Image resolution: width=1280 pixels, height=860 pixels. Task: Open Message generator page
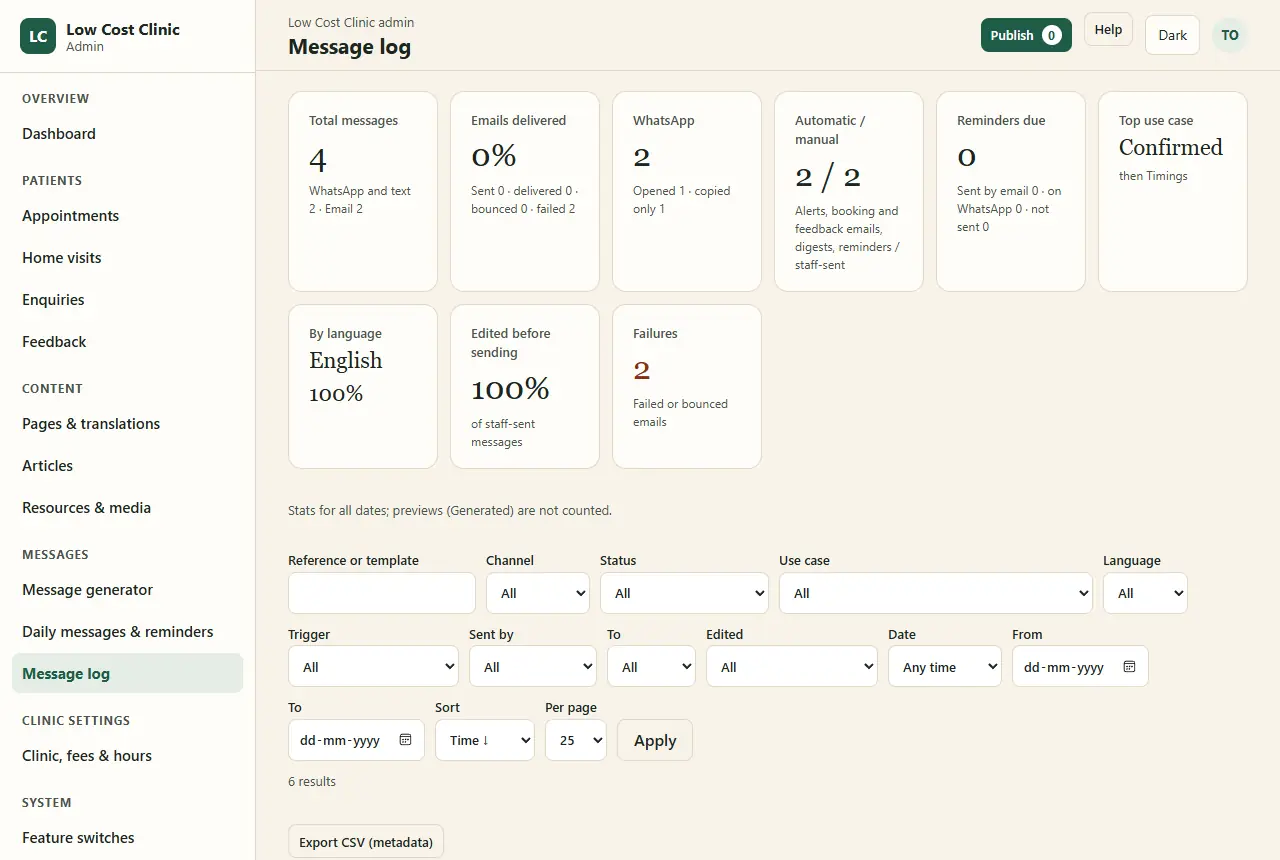127,590
